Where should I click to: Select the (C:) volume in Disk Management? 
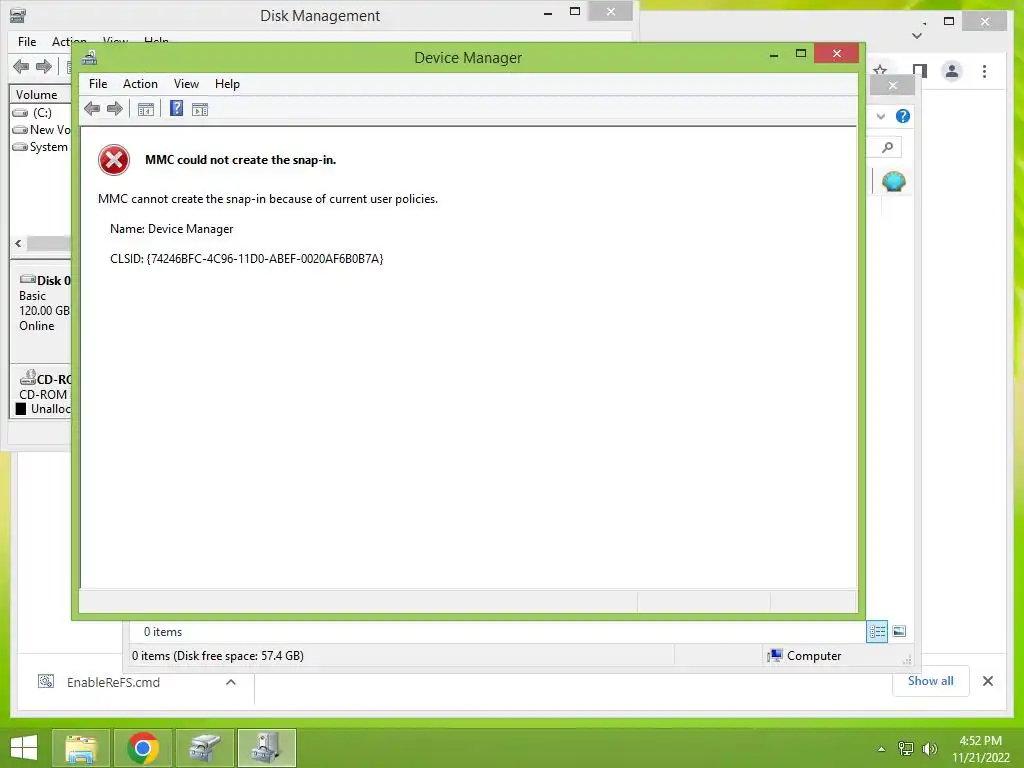coord(40,112)
